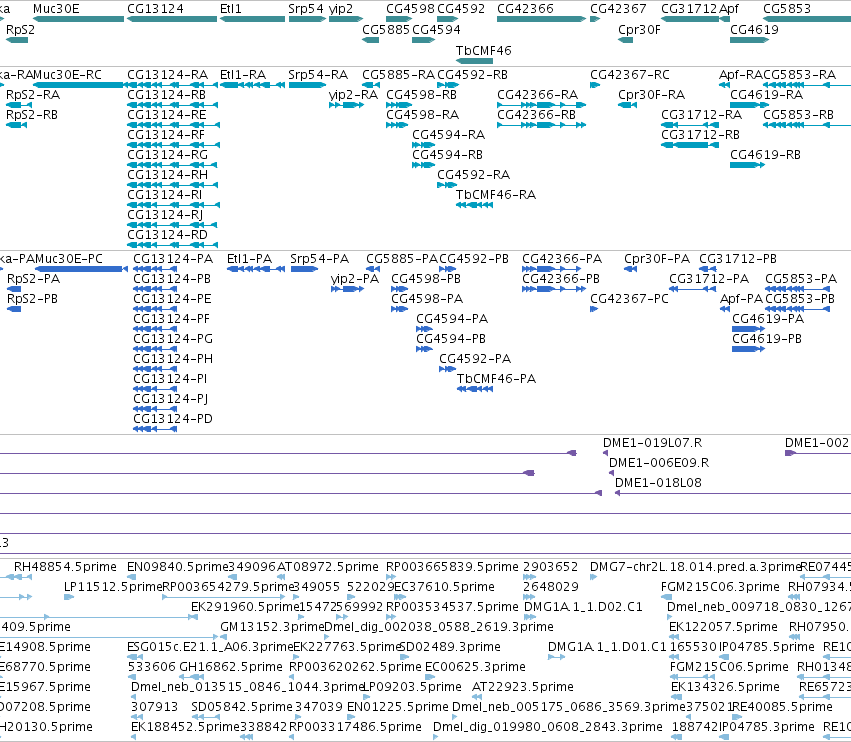The height and width of the screenshot is (742, 851).
Task: Select transcript CG42366-RB
Action: 536,115
